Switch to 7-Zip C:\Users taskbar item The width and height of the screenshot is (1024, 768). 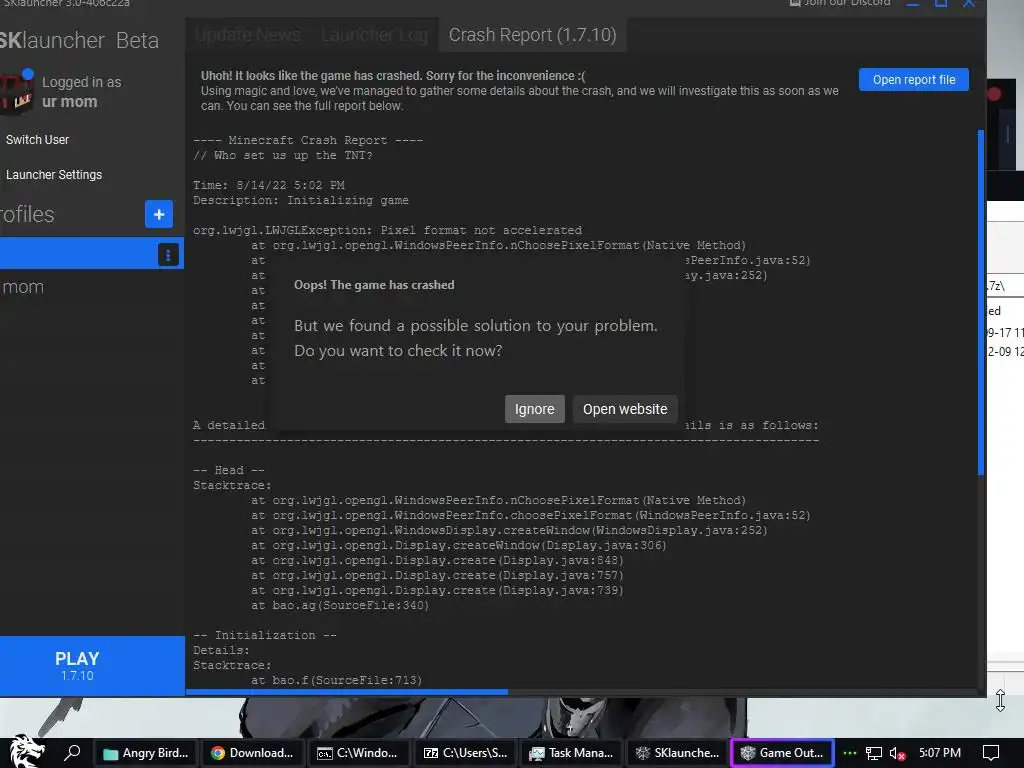coord(465,753)
